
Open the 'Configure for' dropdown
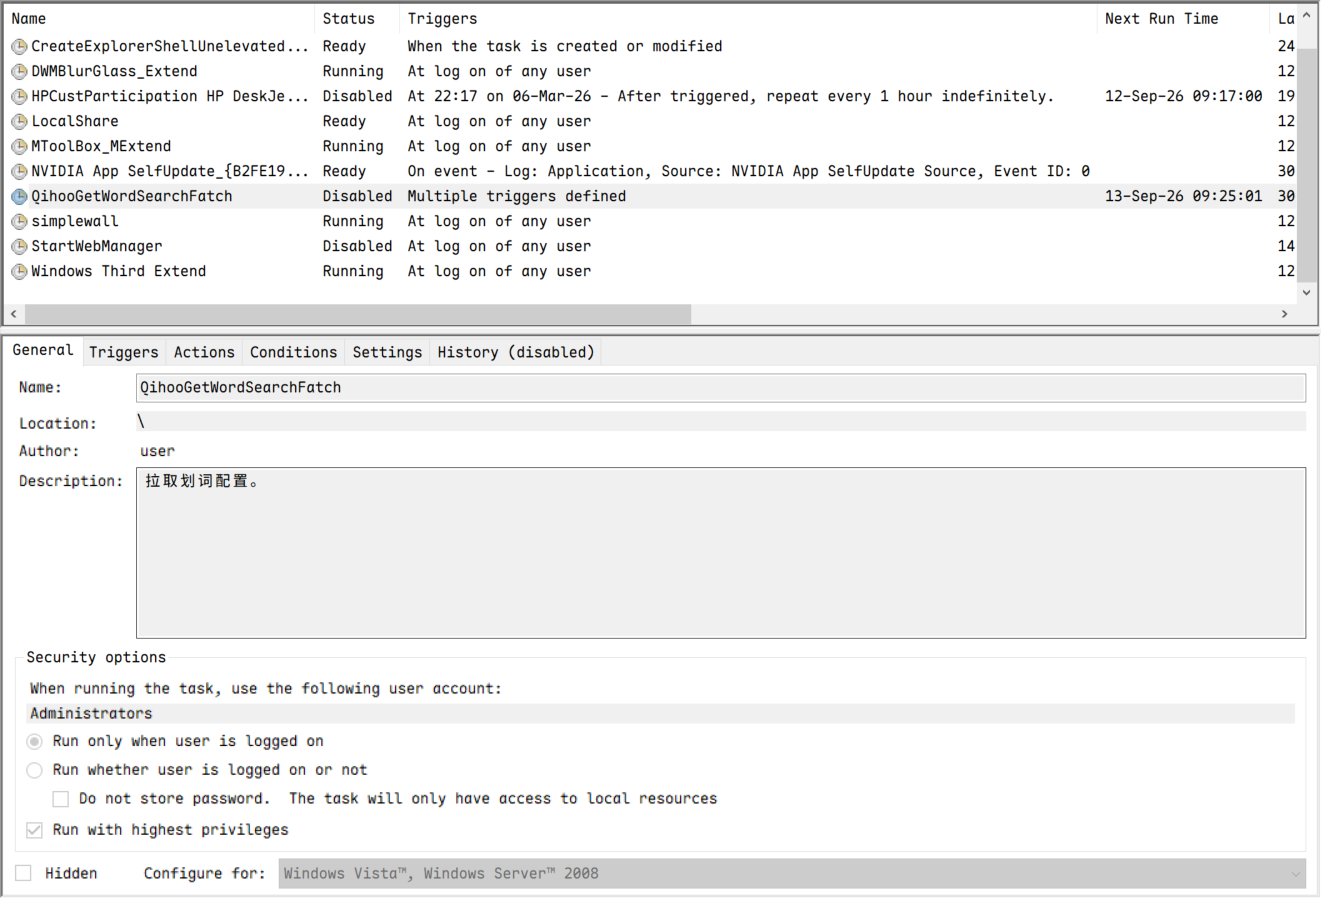(792, 873)
